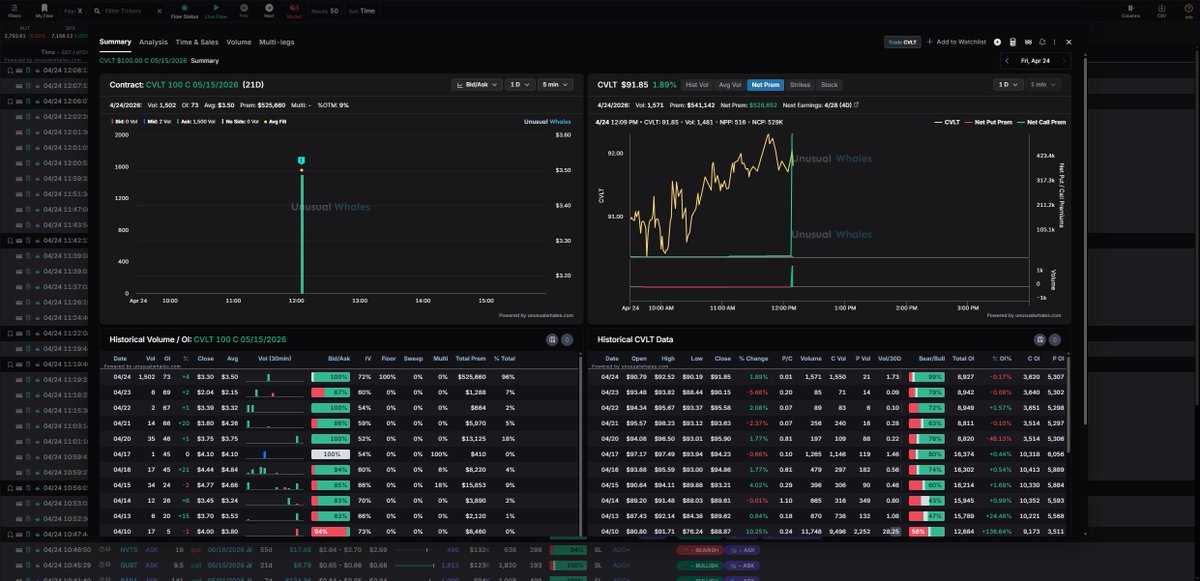This screenshot has height=581, width=1200.
Task: Click the plus-circle icon beside Add to Watchlist
Action: [x=997, y=42]
